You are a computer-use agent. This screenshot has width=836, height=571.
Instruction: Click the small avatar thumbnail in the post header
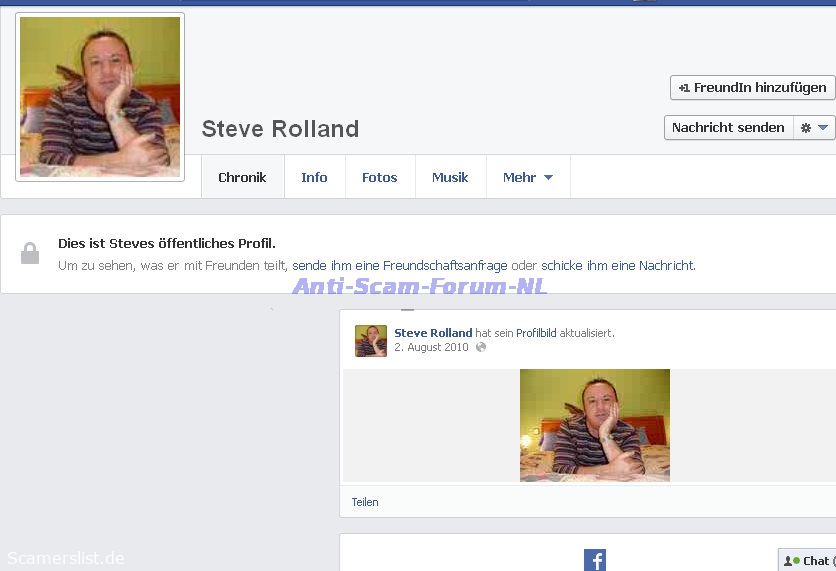pos(371,341)
